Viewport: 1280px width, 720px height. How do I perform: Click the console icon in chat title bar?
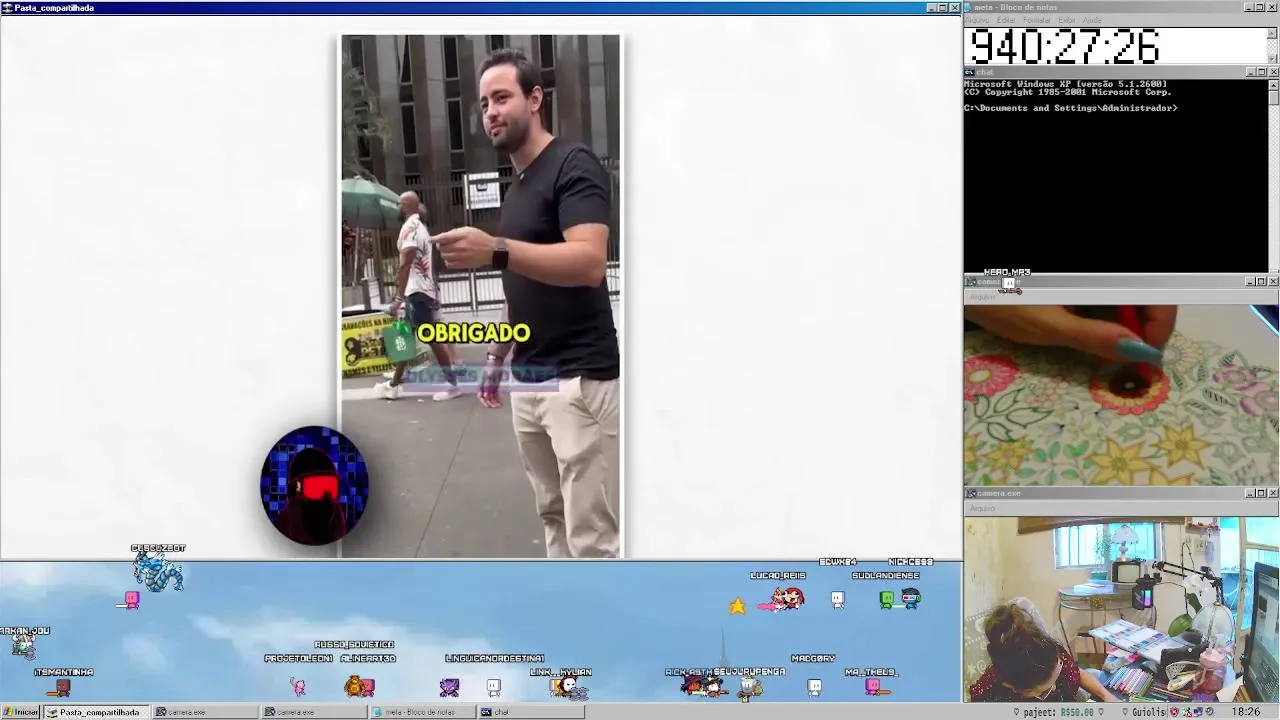(x=969, y=72)
